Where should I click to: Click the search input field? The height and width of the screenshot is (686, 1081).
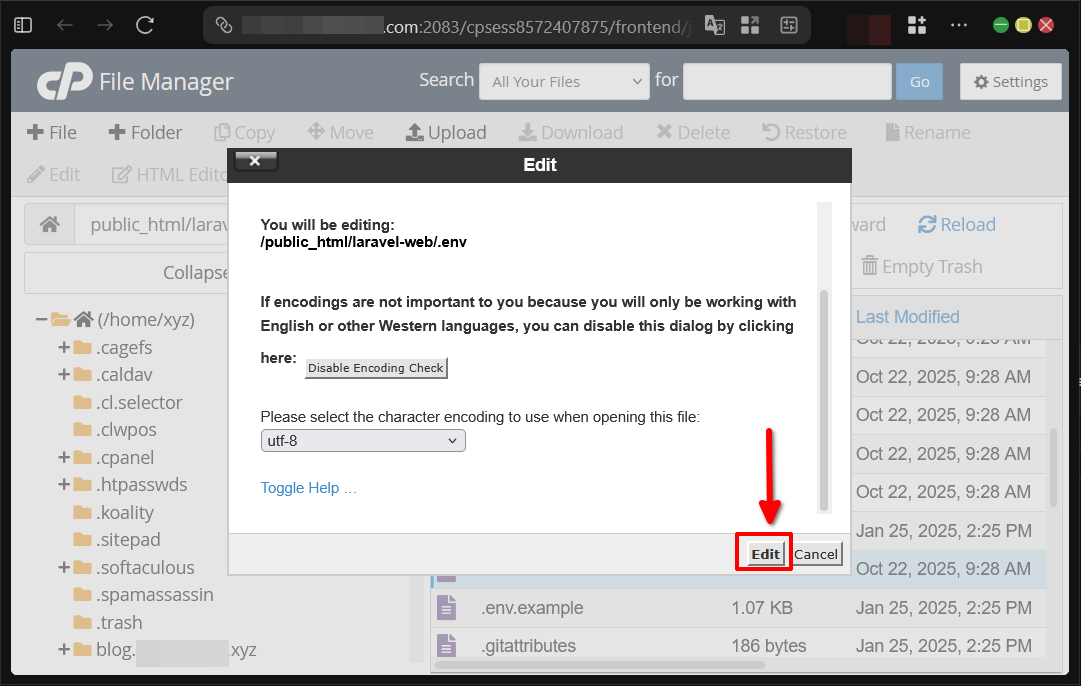click(x=786, y=81)
